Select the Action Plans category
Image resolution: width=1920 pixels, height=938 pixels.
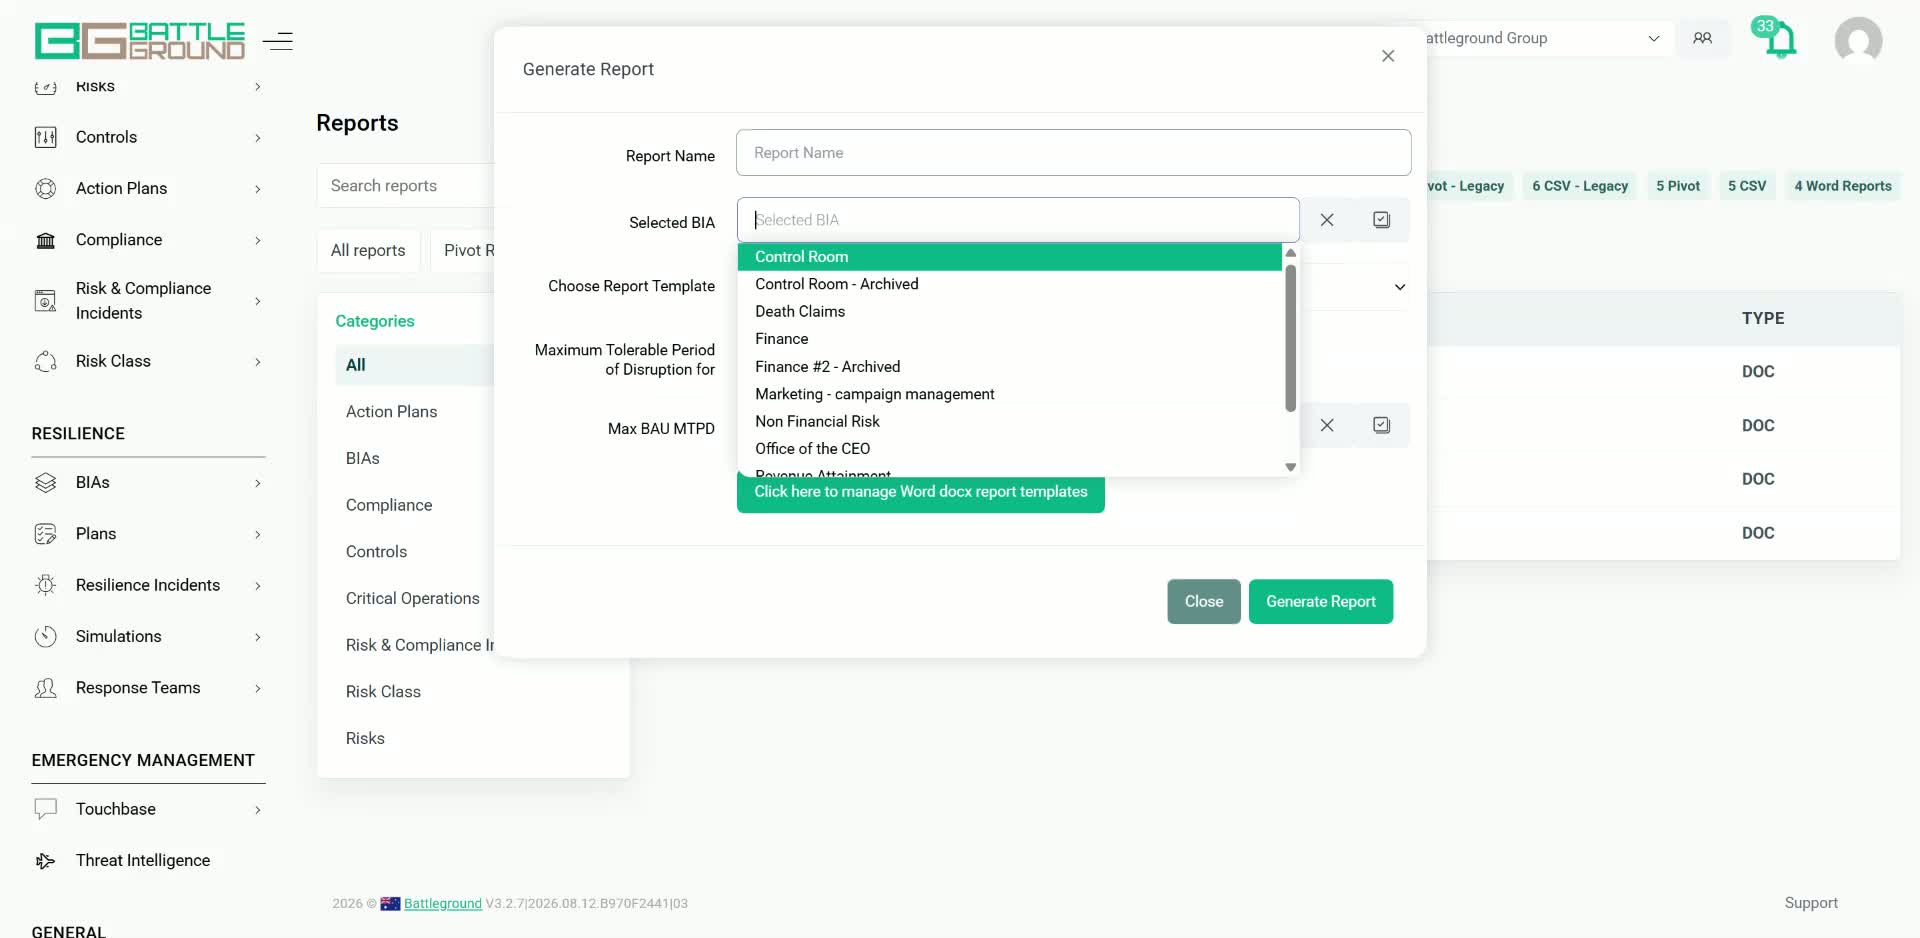(391, 412)
